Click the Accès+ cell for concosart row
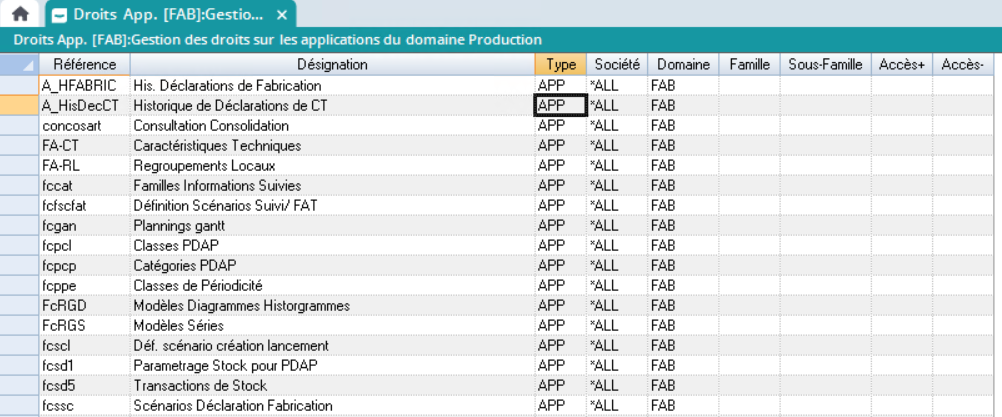The width and height of the screenshot is (1002, 417). (x=902, y=126)
